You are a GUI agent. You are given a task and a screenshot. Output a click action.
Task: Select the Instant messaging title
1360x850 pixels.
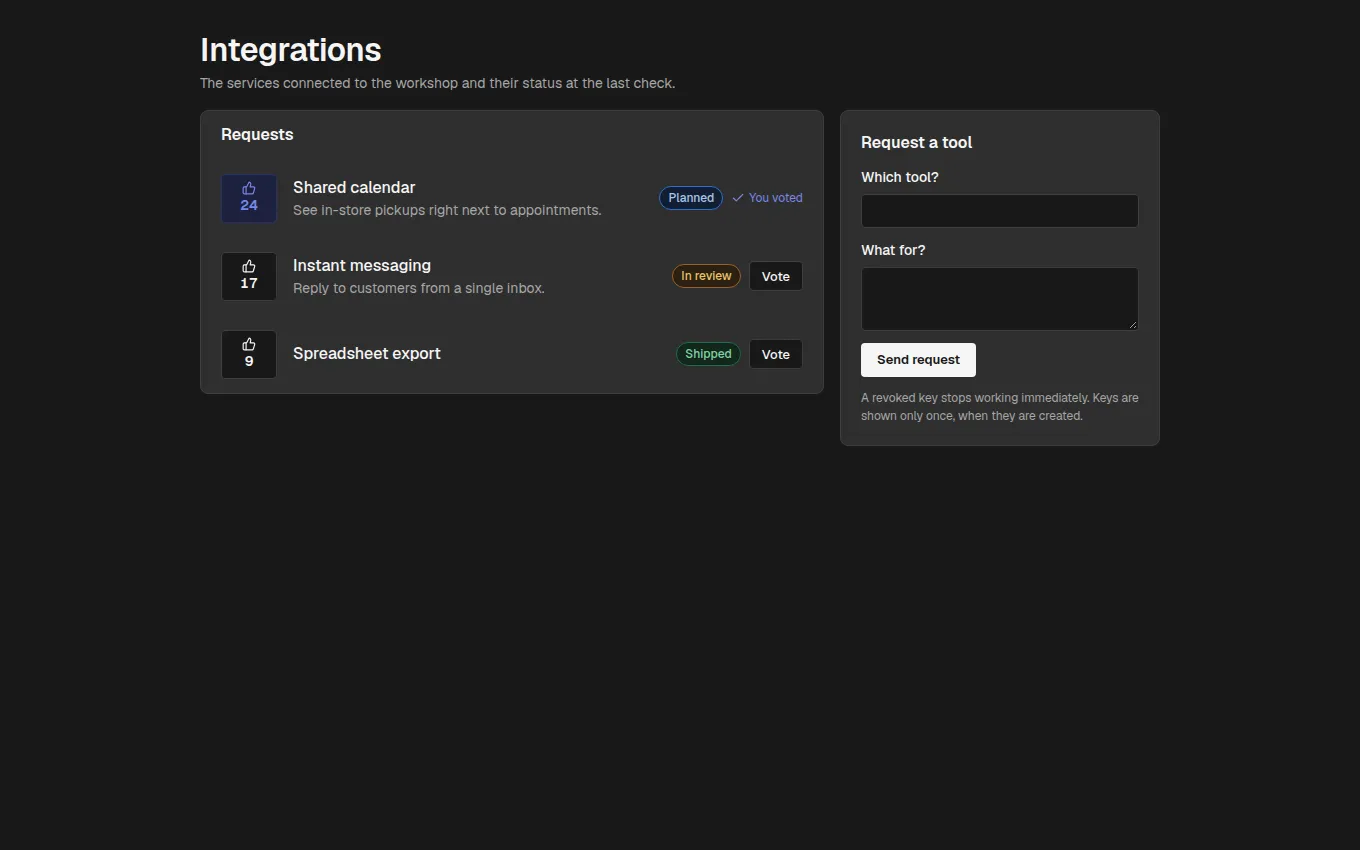[362, 265]
